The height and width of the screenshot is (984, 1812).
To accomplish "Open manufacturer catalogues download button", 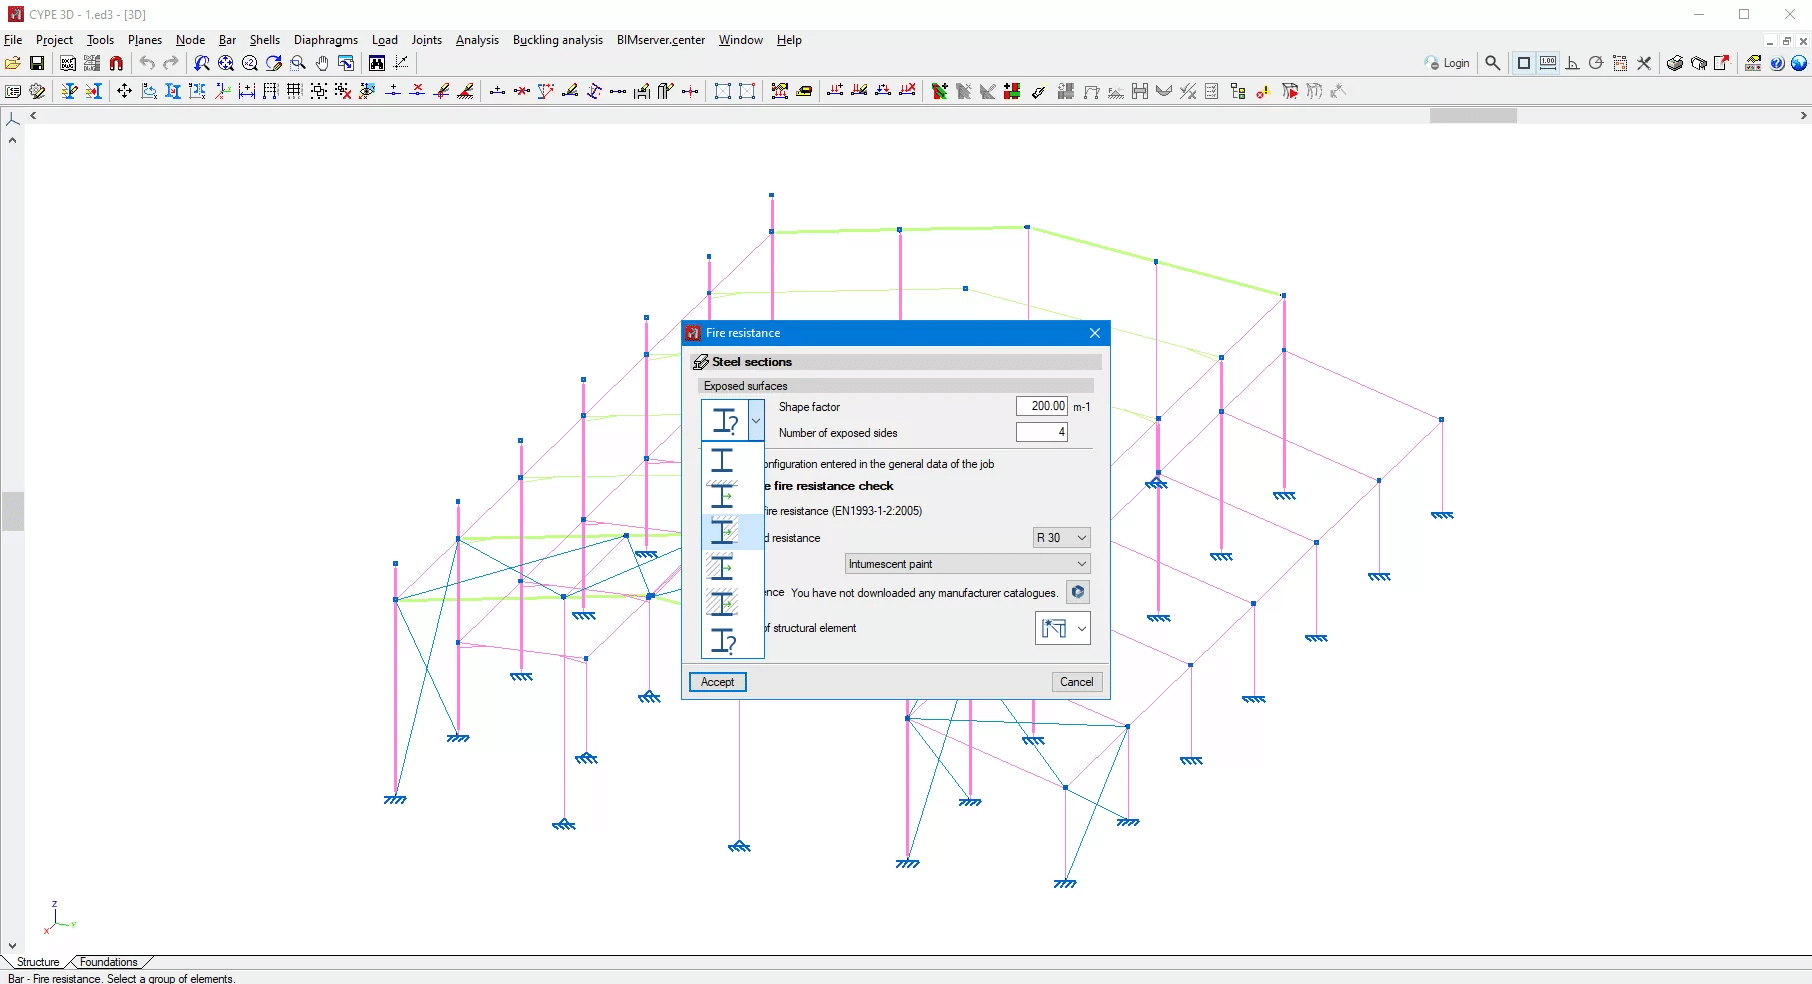I will [x=1077, y=592].
